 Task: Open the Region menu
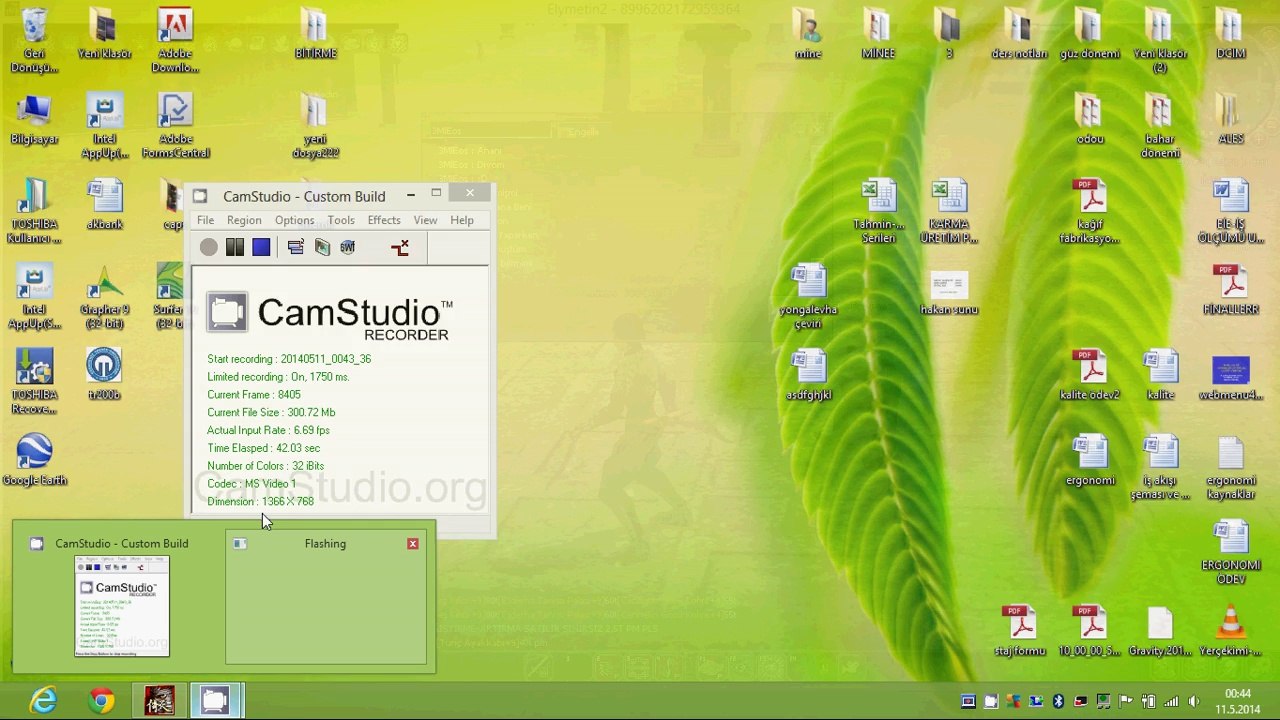244,220
